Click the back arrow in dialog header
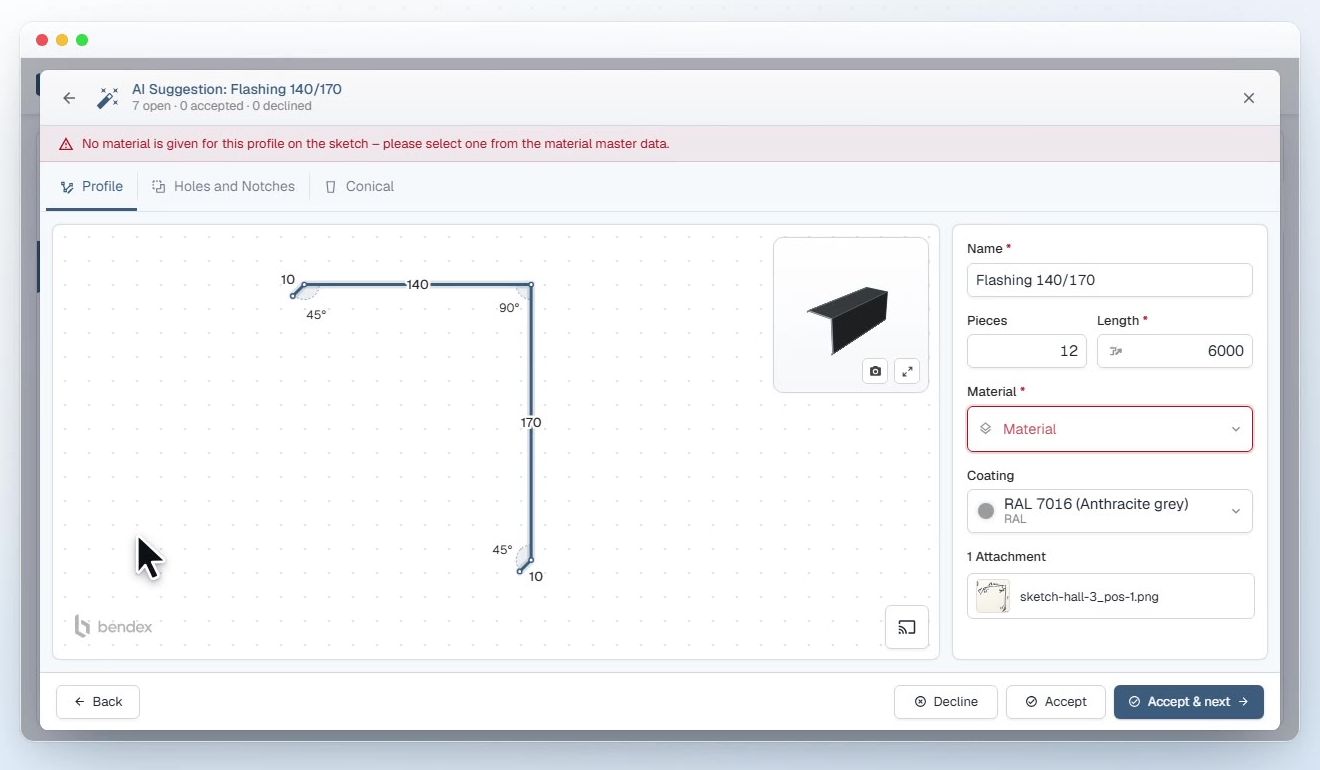The width and height of the screenshot is (1320, 770). point(69,98)
